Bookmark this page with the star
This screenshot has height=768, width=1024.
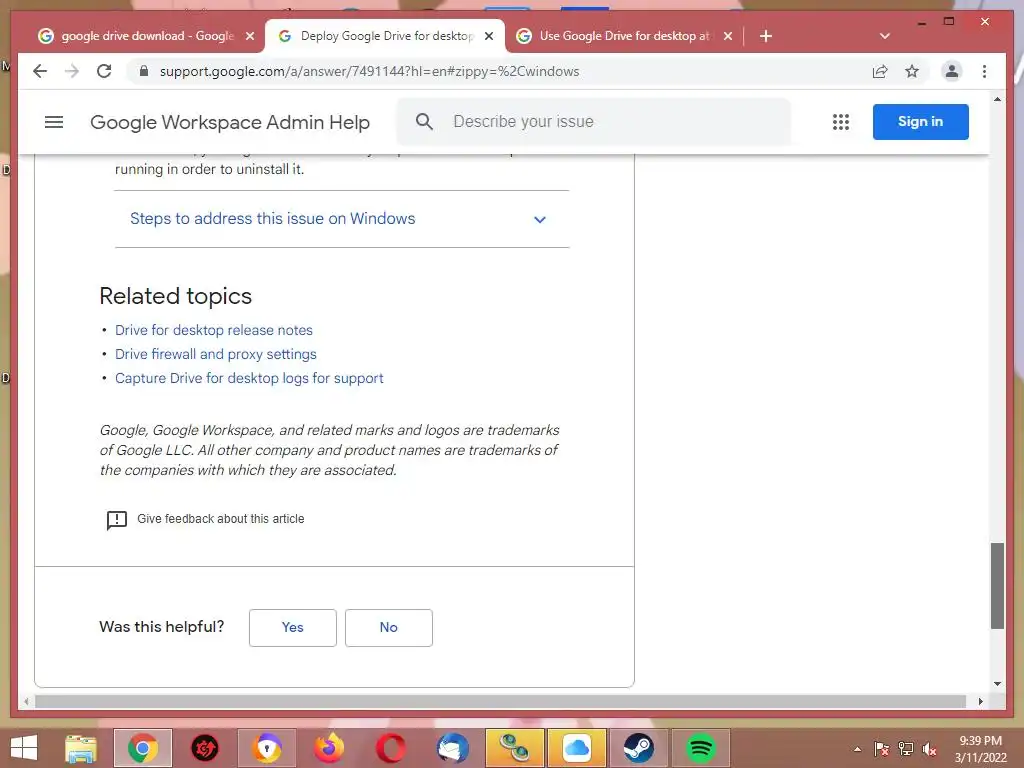[x=912, y=71]
